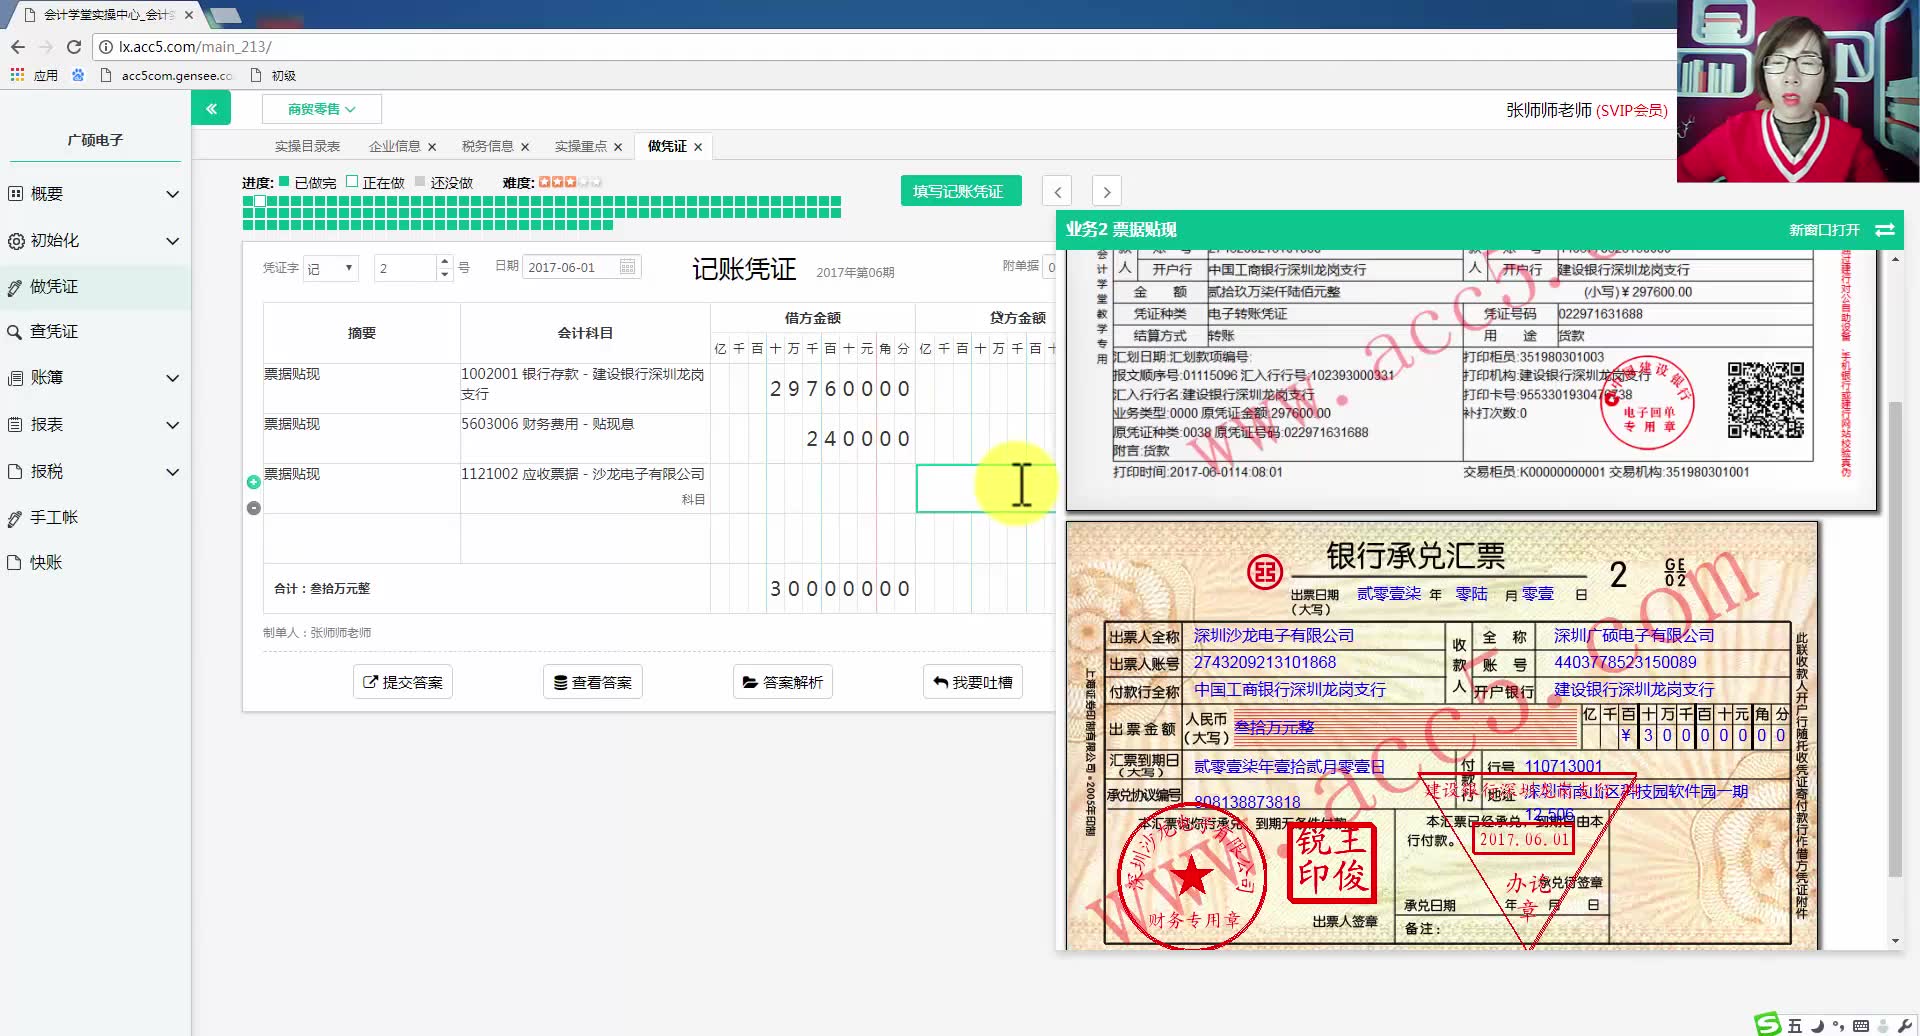Switch to the 企业信息 tab
Image resolution: width=1920 pixels, height=1036 pixels.
(x=395, y=146)
